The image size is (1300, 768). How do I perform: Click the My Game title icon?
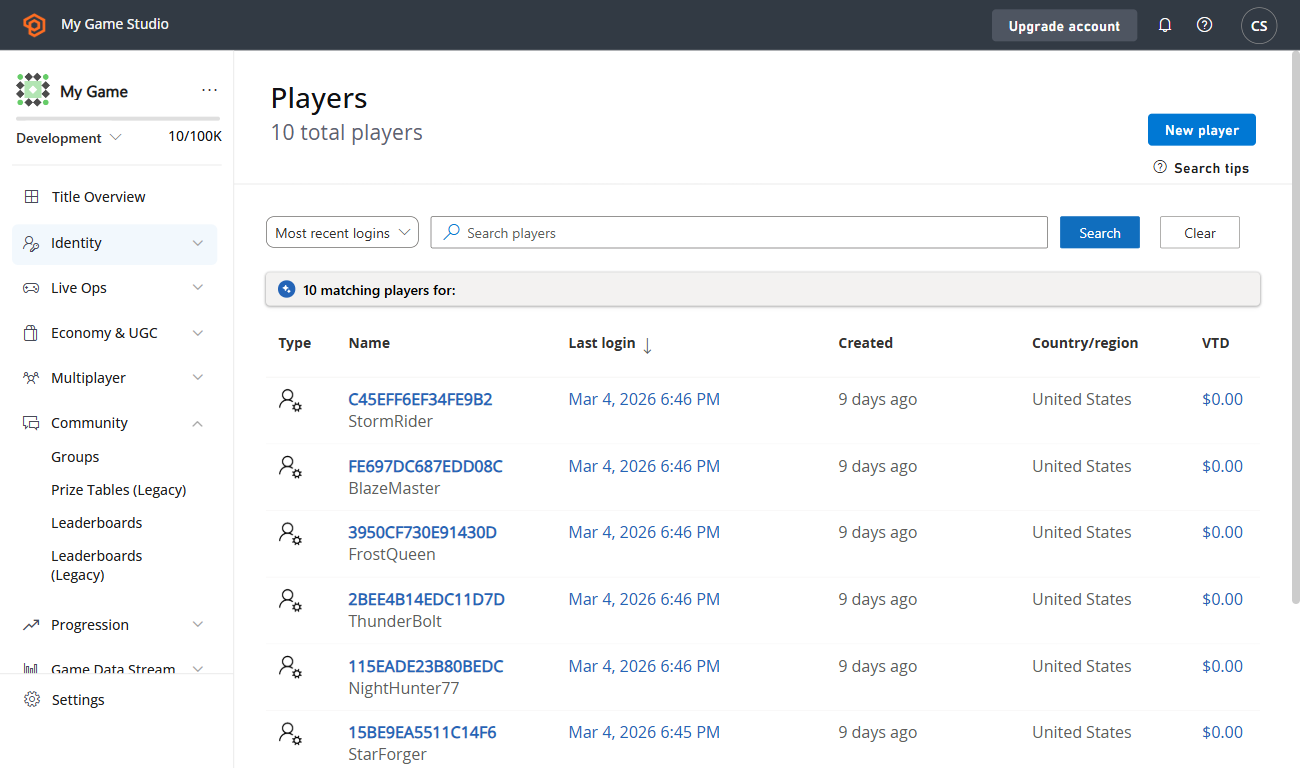pyautogui.click(x=33, y=90)
